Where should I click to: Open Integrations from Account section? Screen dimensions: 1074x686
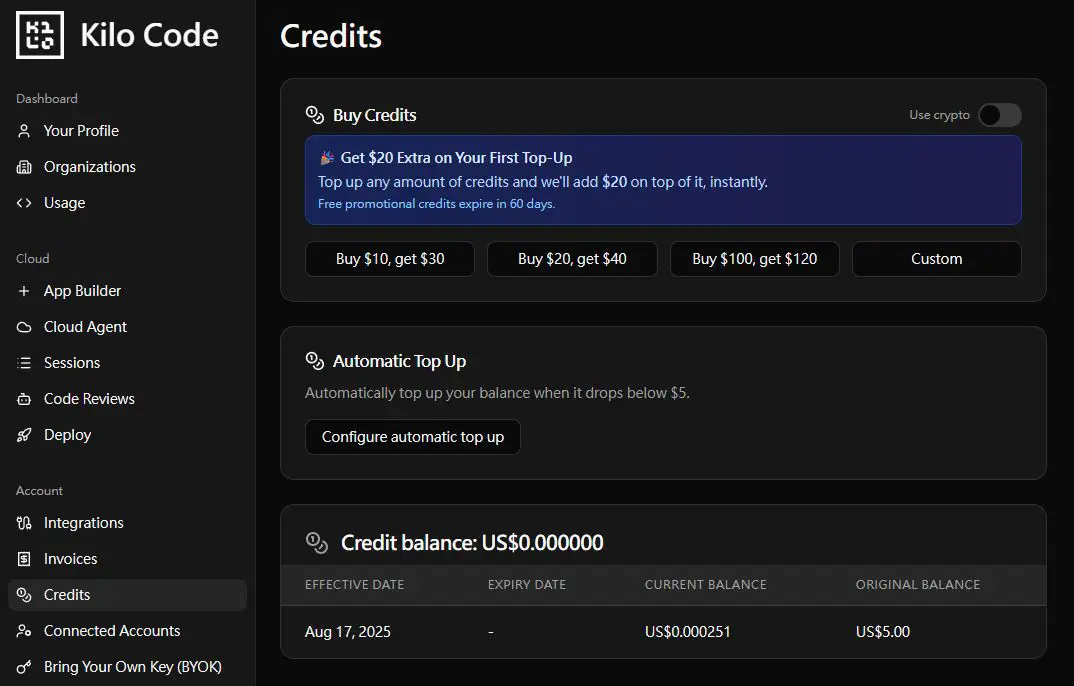coord(83,523)
